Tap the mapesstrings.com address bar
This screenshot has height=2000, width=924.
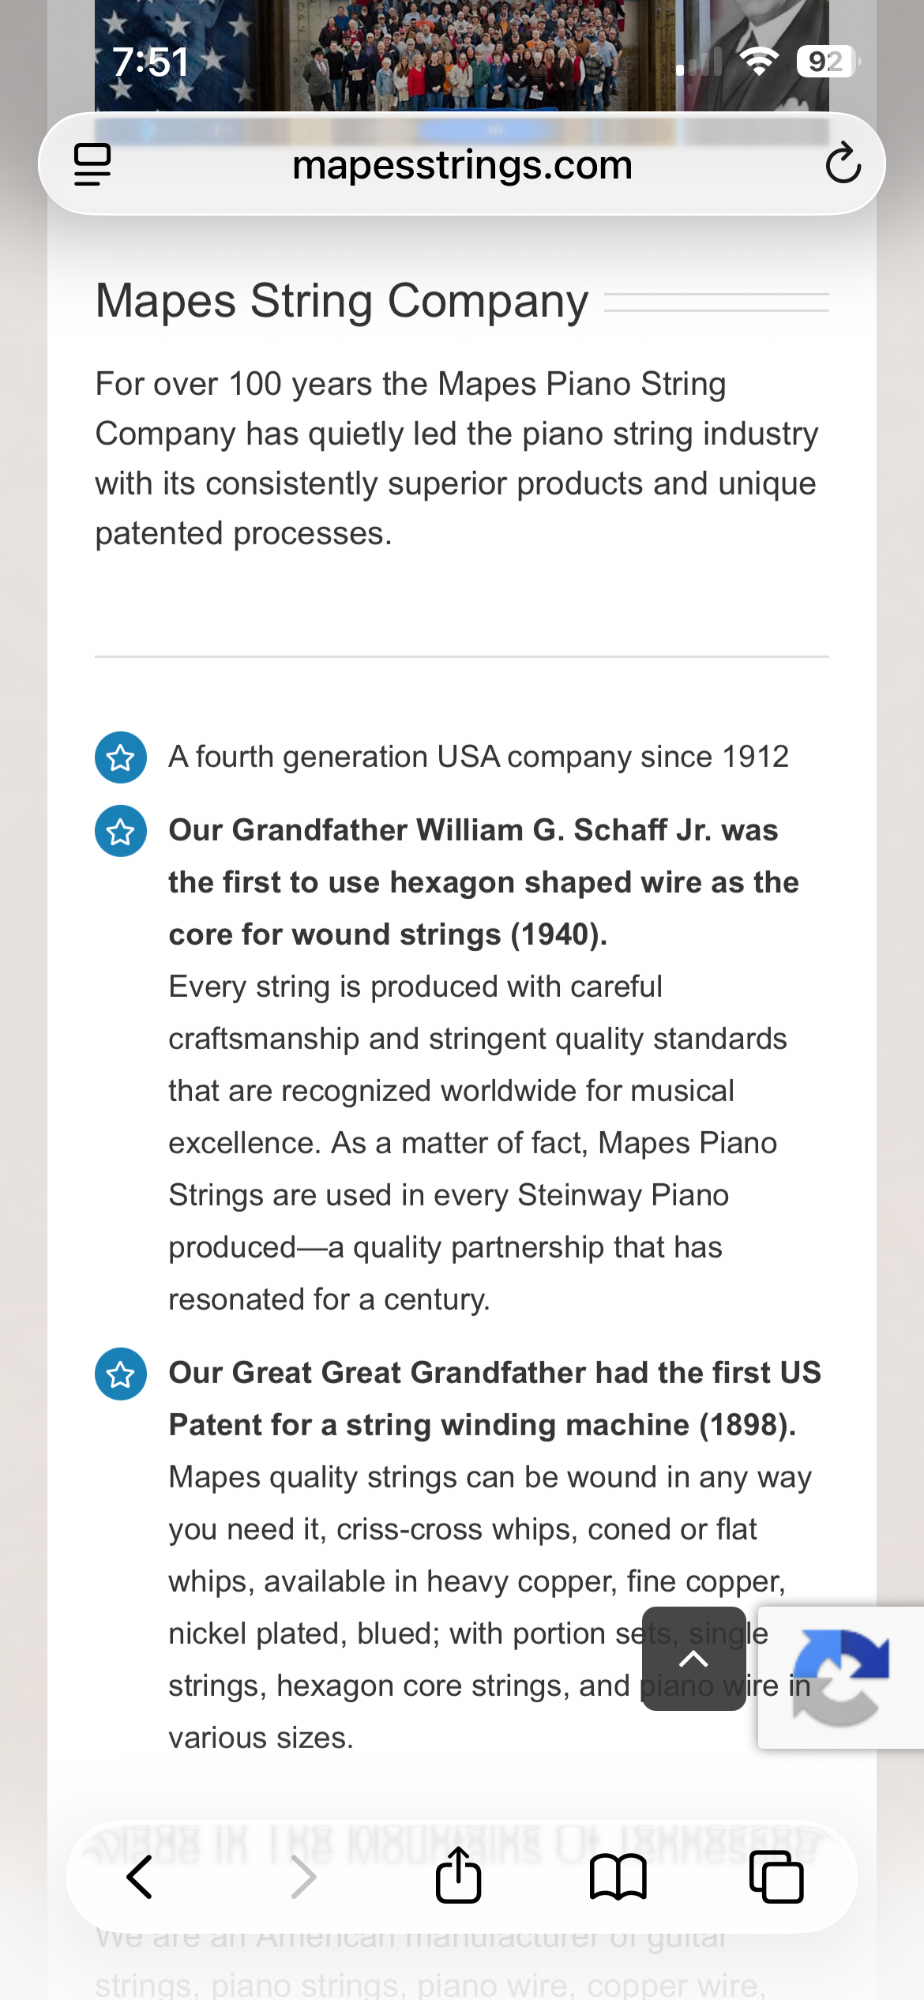[x=462, y=165]
